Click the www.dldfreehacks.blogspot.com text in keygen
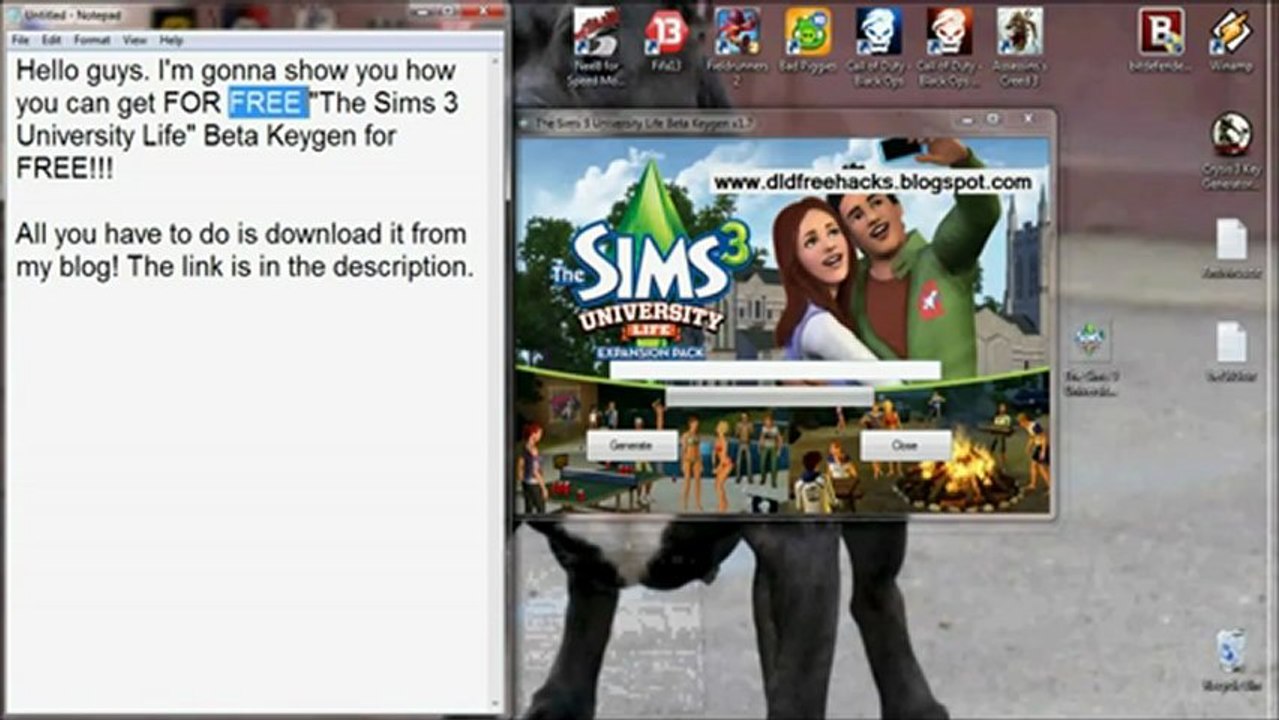 point(872,182)
